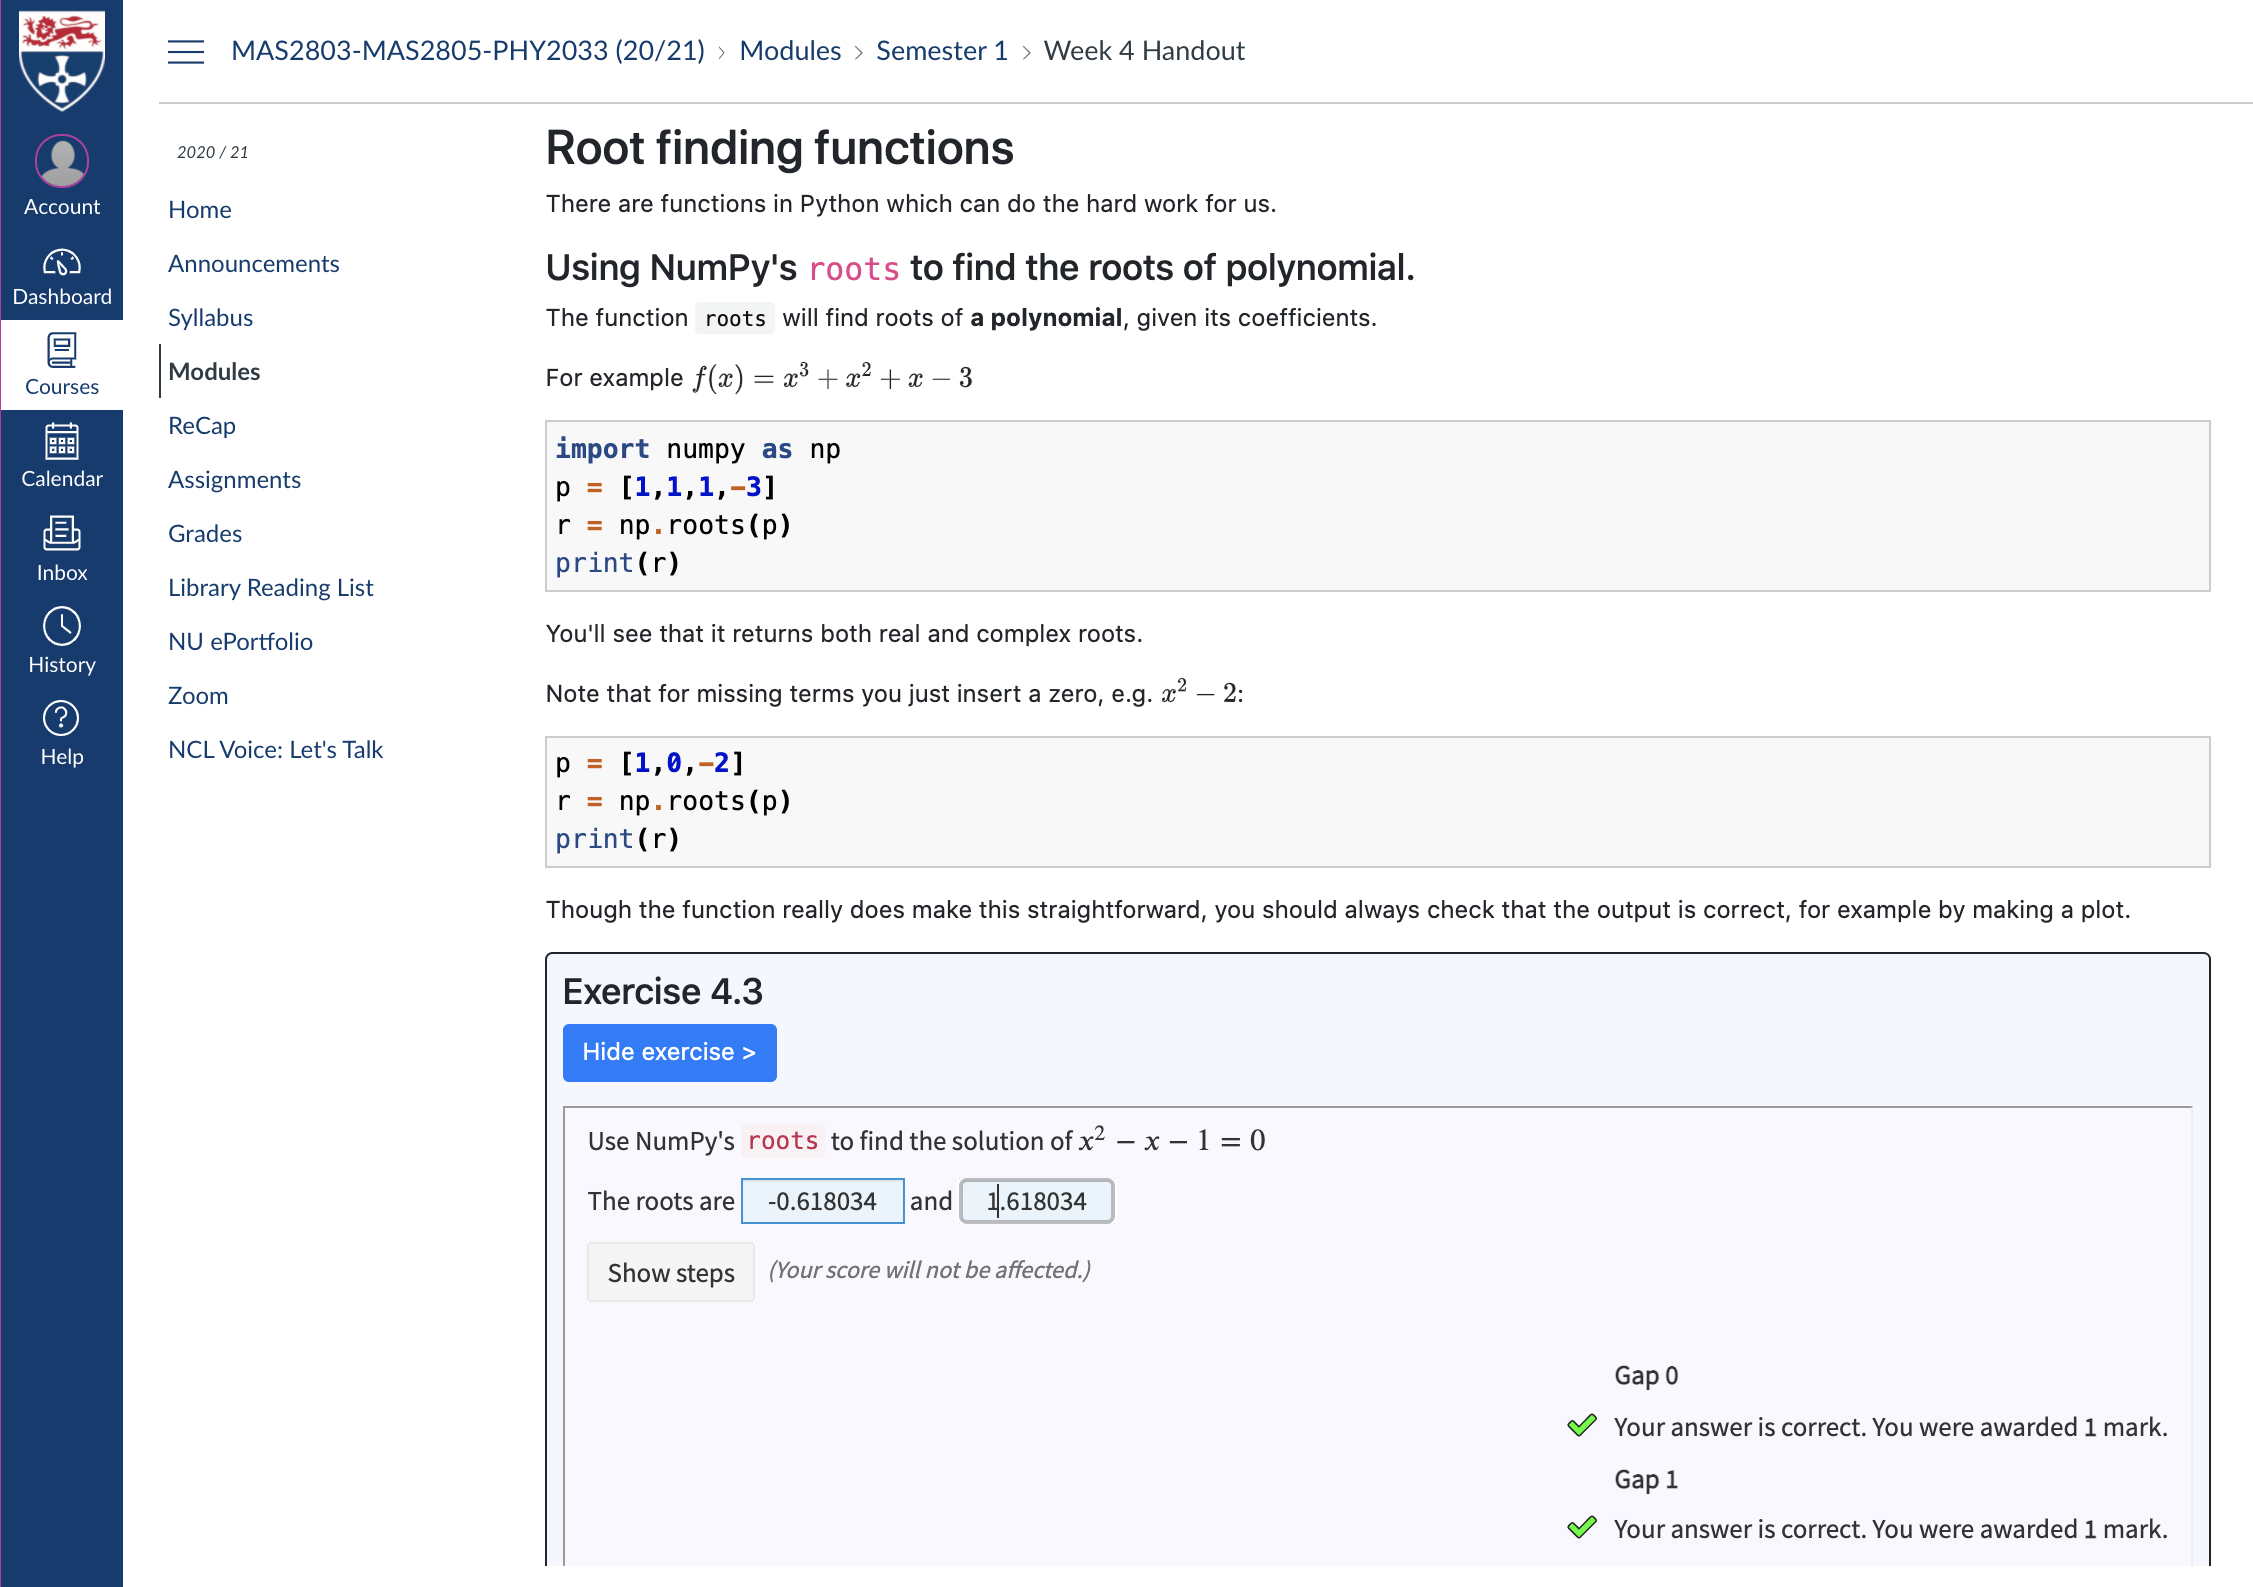The image size is (2253, 1587).
Task: Open the Inbox icon
Action: tap(62, 535)
